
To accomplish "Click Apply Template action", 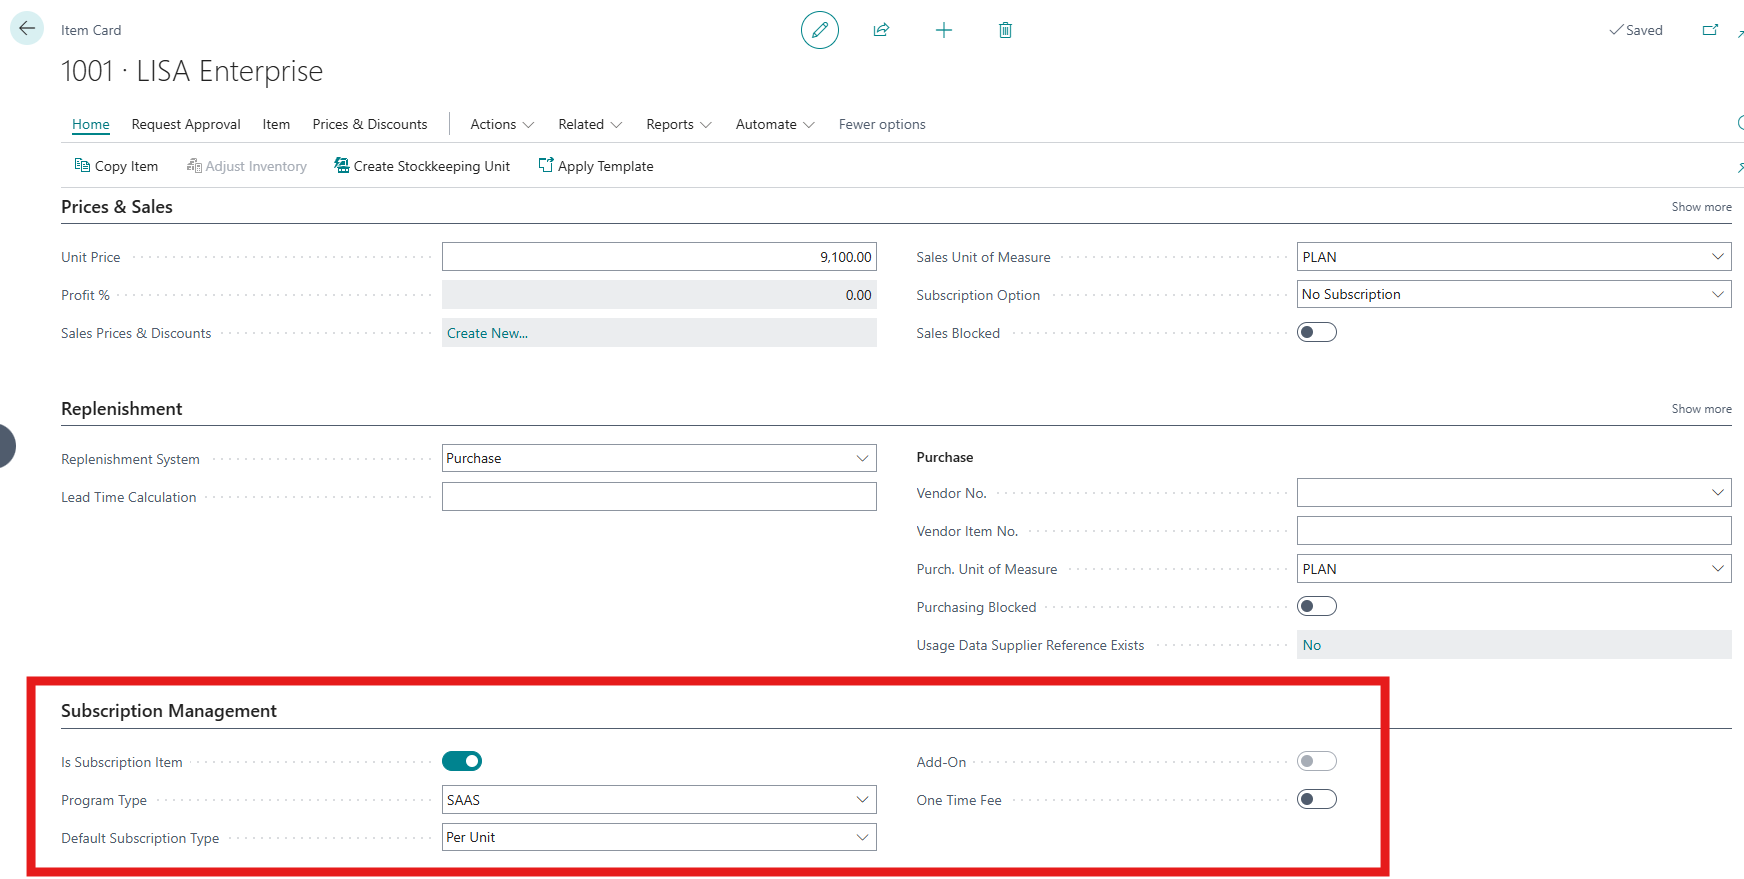I will [596, 166].
